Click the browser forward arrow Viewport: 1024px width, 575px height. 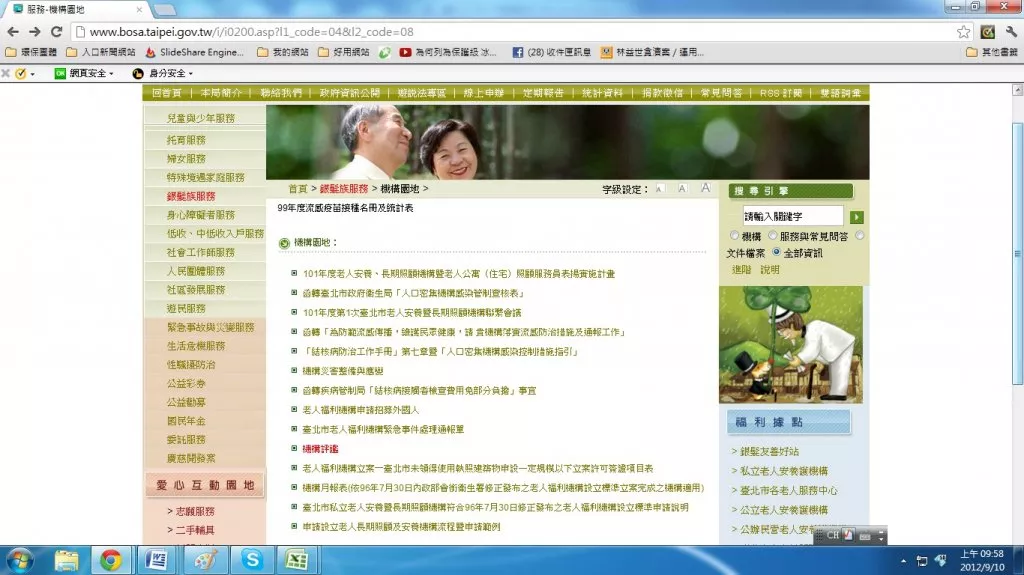pos(35,31)
